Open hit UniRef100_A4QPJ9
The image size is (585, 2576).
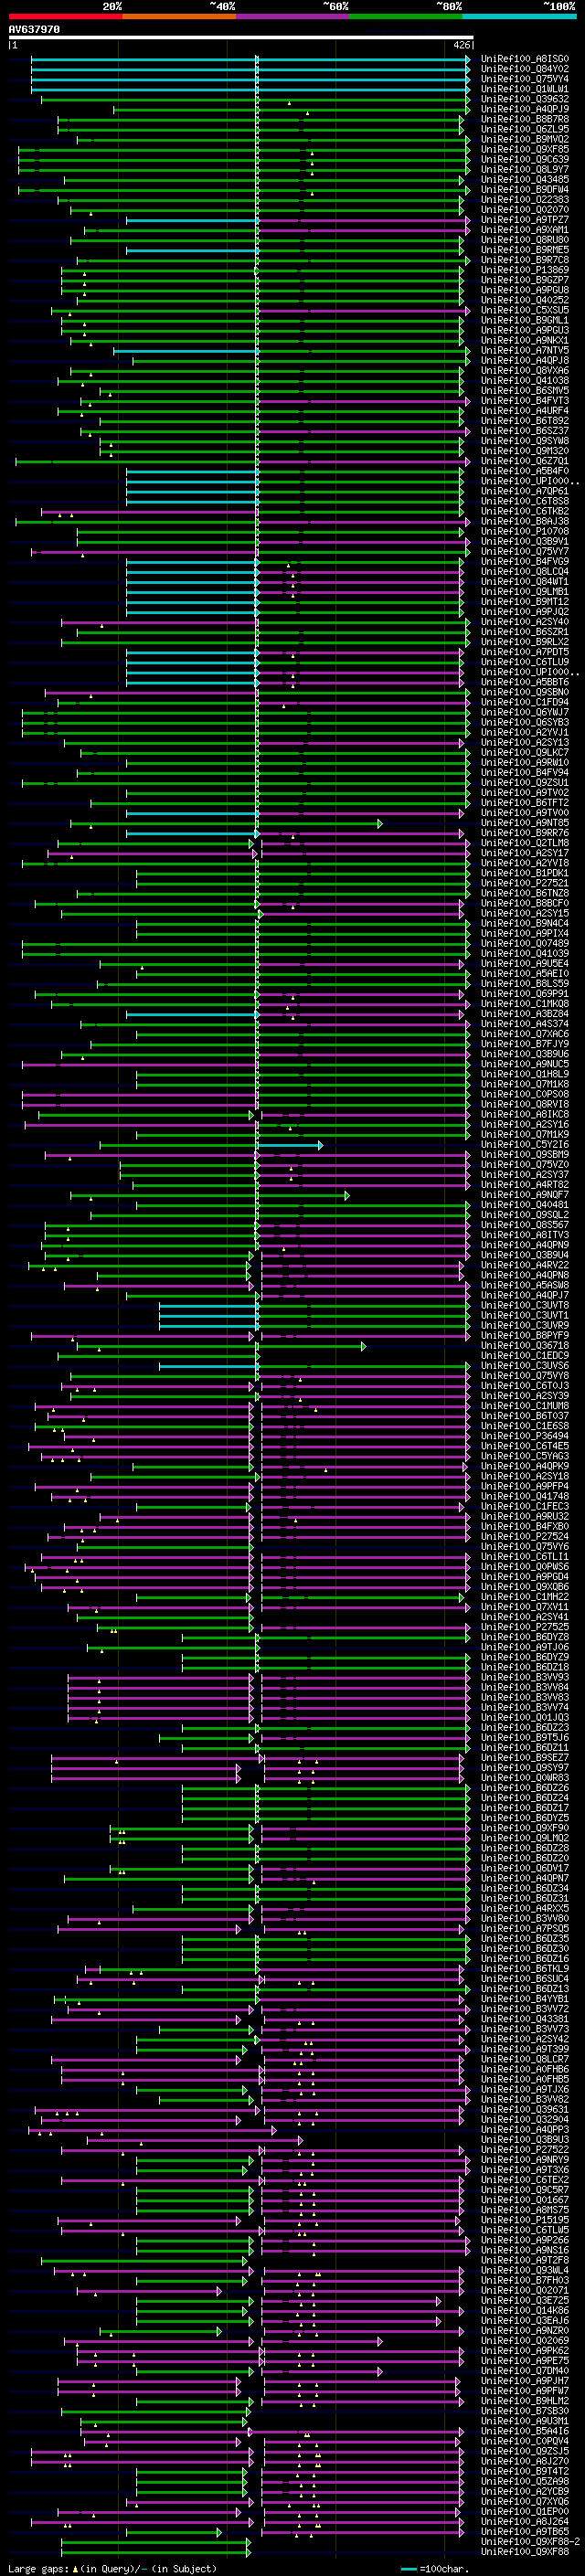[525, 109]
